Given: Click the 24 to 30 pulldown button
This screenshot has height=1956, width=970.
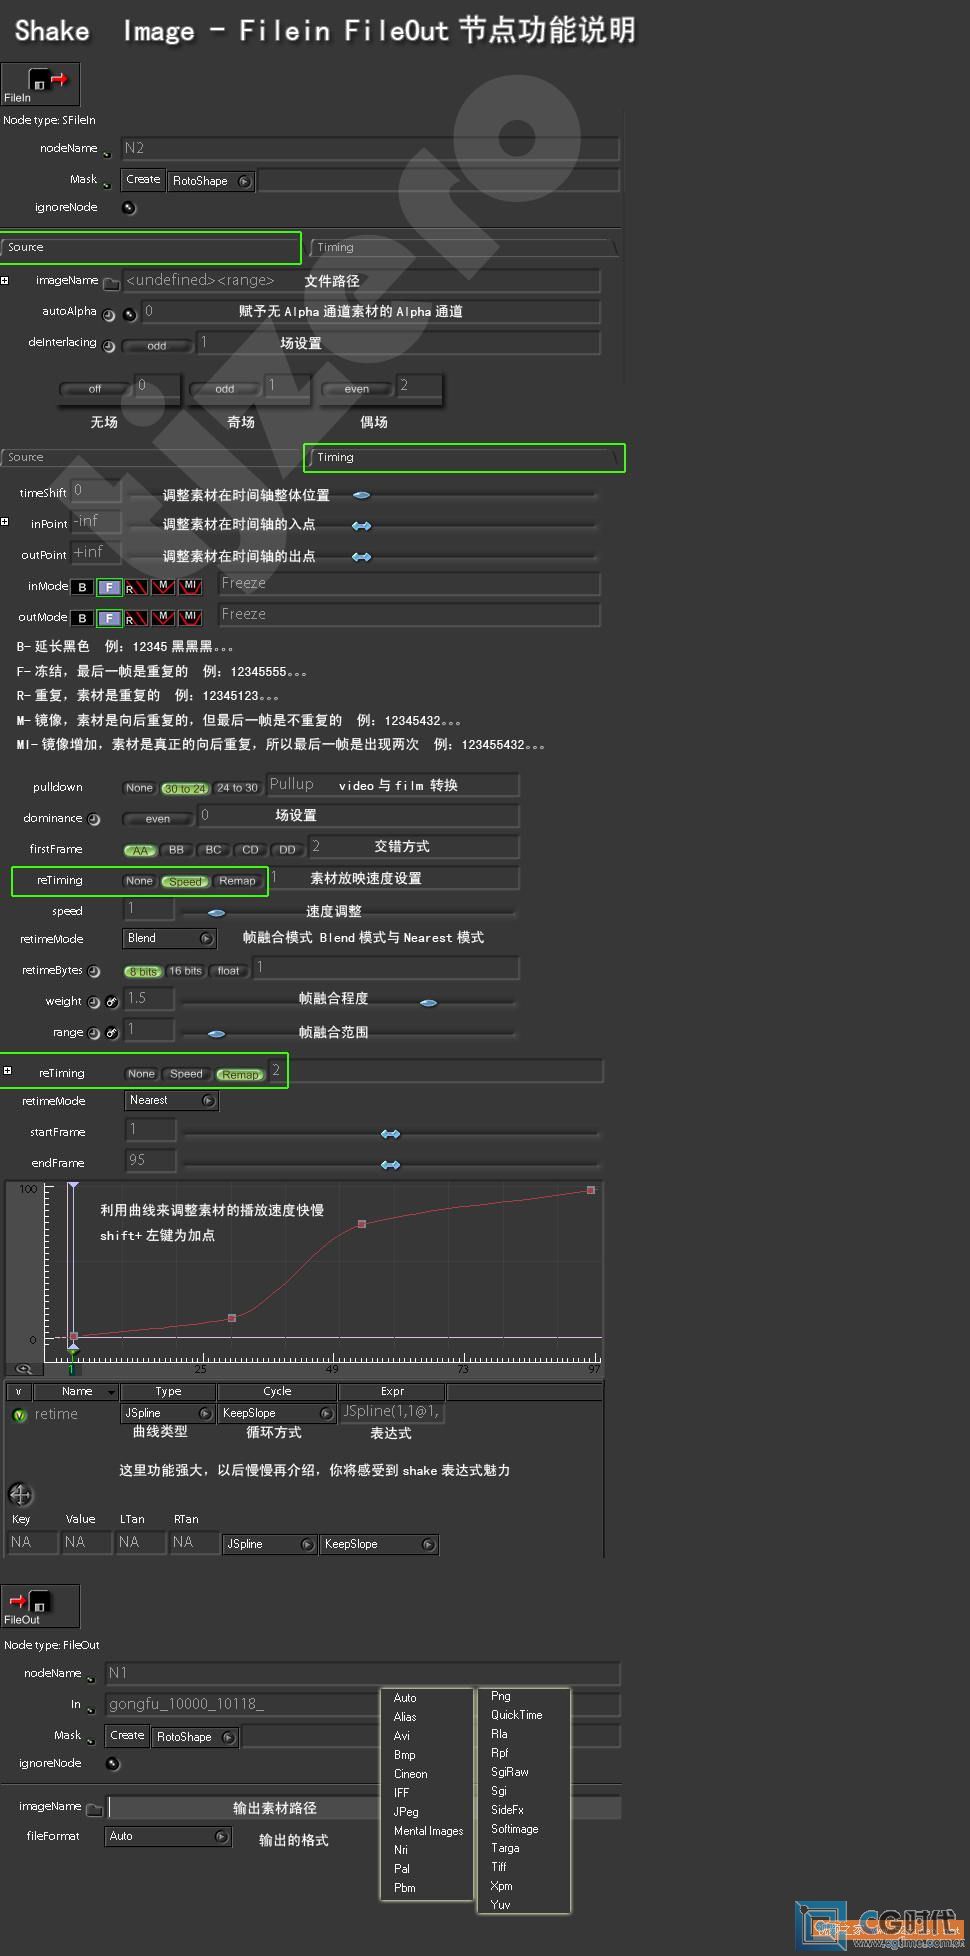Looking at the screenshot, I should tap(237, 788).
